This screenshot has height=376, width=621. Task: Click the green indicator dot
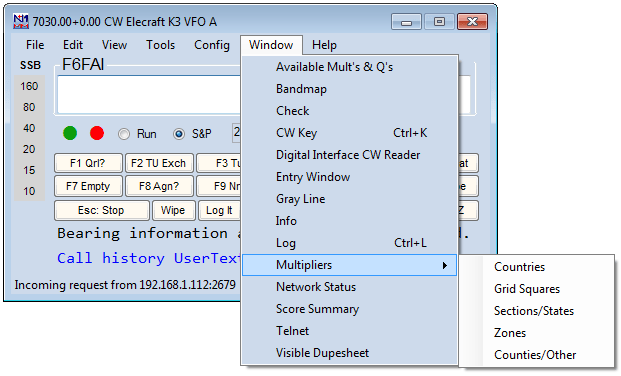[x=70, y=133]
